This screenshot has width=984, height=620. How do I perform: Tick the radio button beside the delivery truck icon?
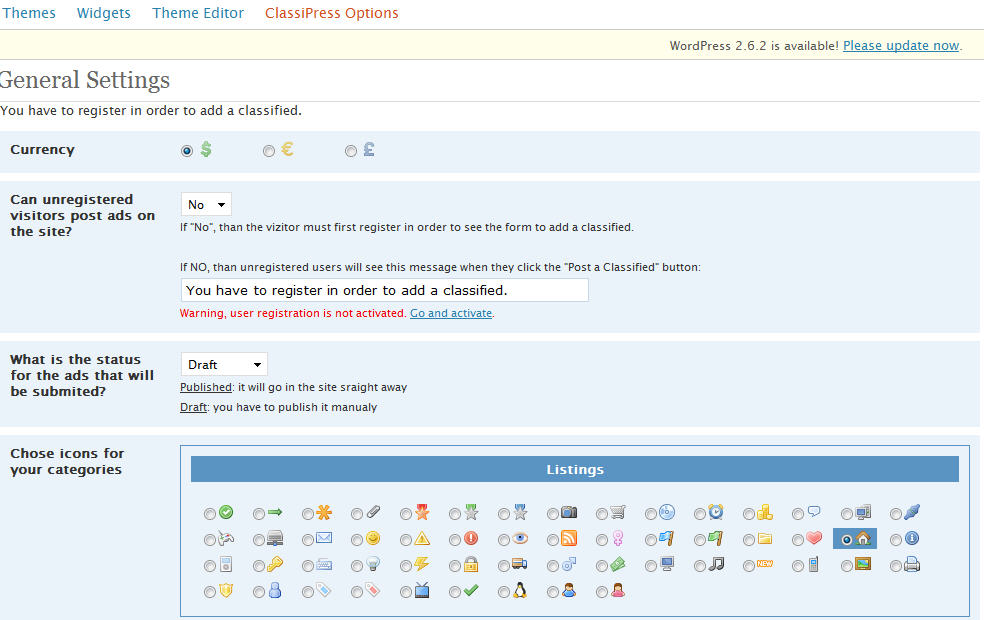[x=503, y=566]
